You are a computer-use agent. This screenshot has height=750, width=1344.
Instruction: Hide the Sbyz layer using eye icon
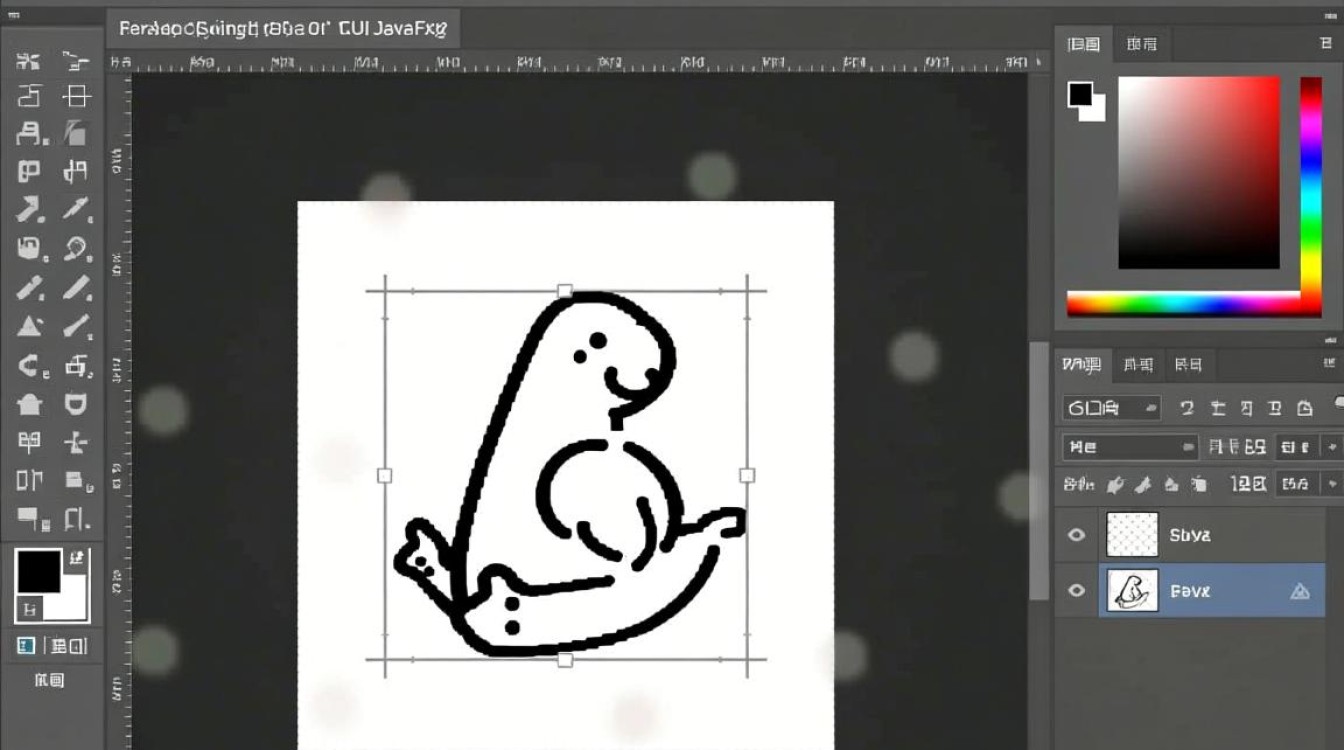point(1076,535)
